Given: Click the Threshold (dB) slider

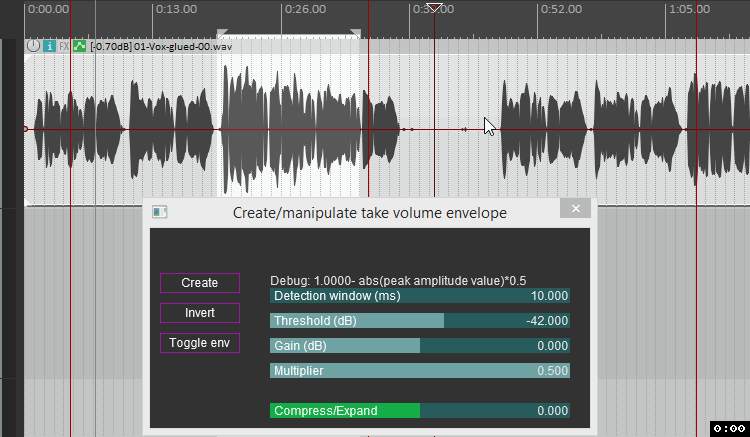Looking at the screenshot, I should (x=420, y=321).
